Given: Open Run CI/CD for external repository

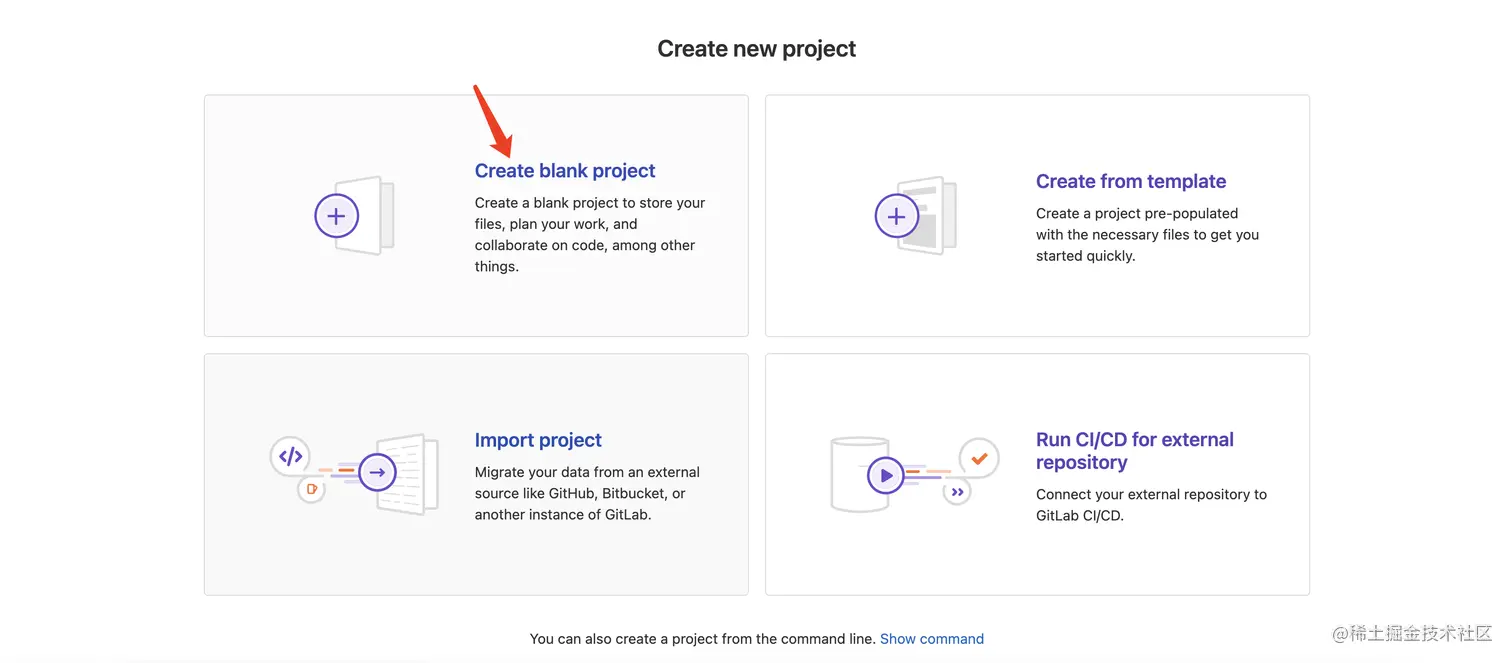Looking at the screenshot, I should (1134, 451).
